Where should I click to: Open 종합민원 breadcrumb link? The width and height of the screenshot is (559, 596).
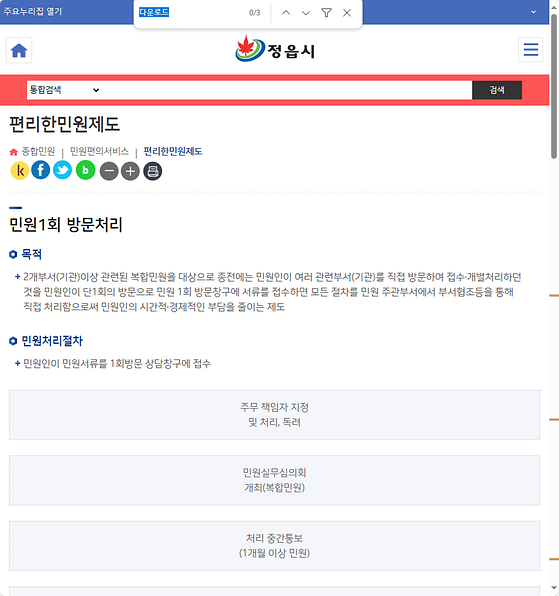38,151
